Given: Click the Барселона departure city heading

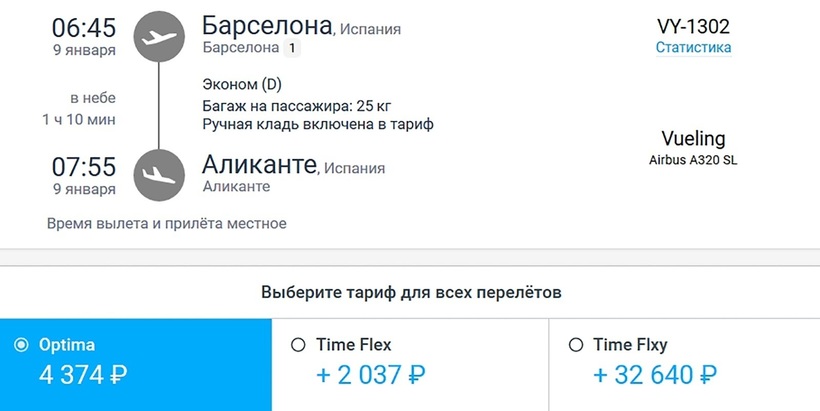Looking at the screenshot, I should pyautogui.click(x=267, y=26).
